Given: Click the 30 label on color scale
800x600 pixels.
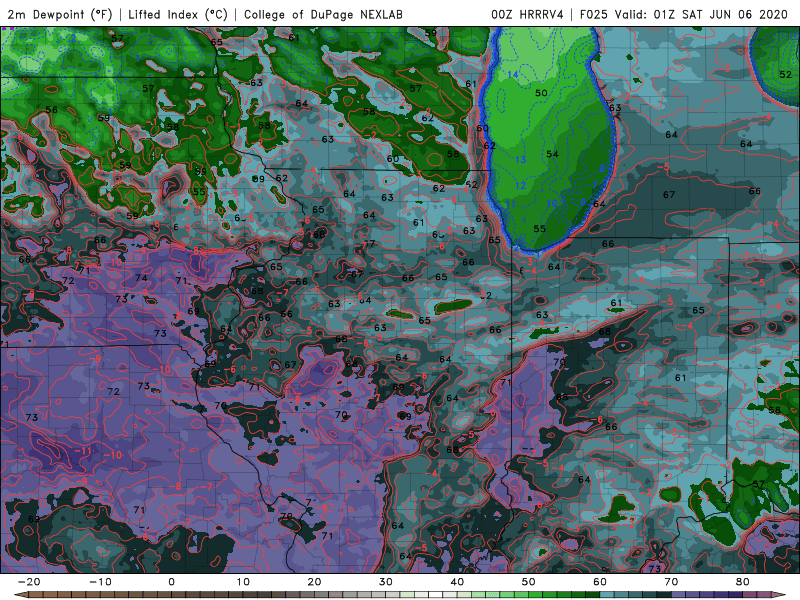Looking at the screenshot, I should click(386, 582).
